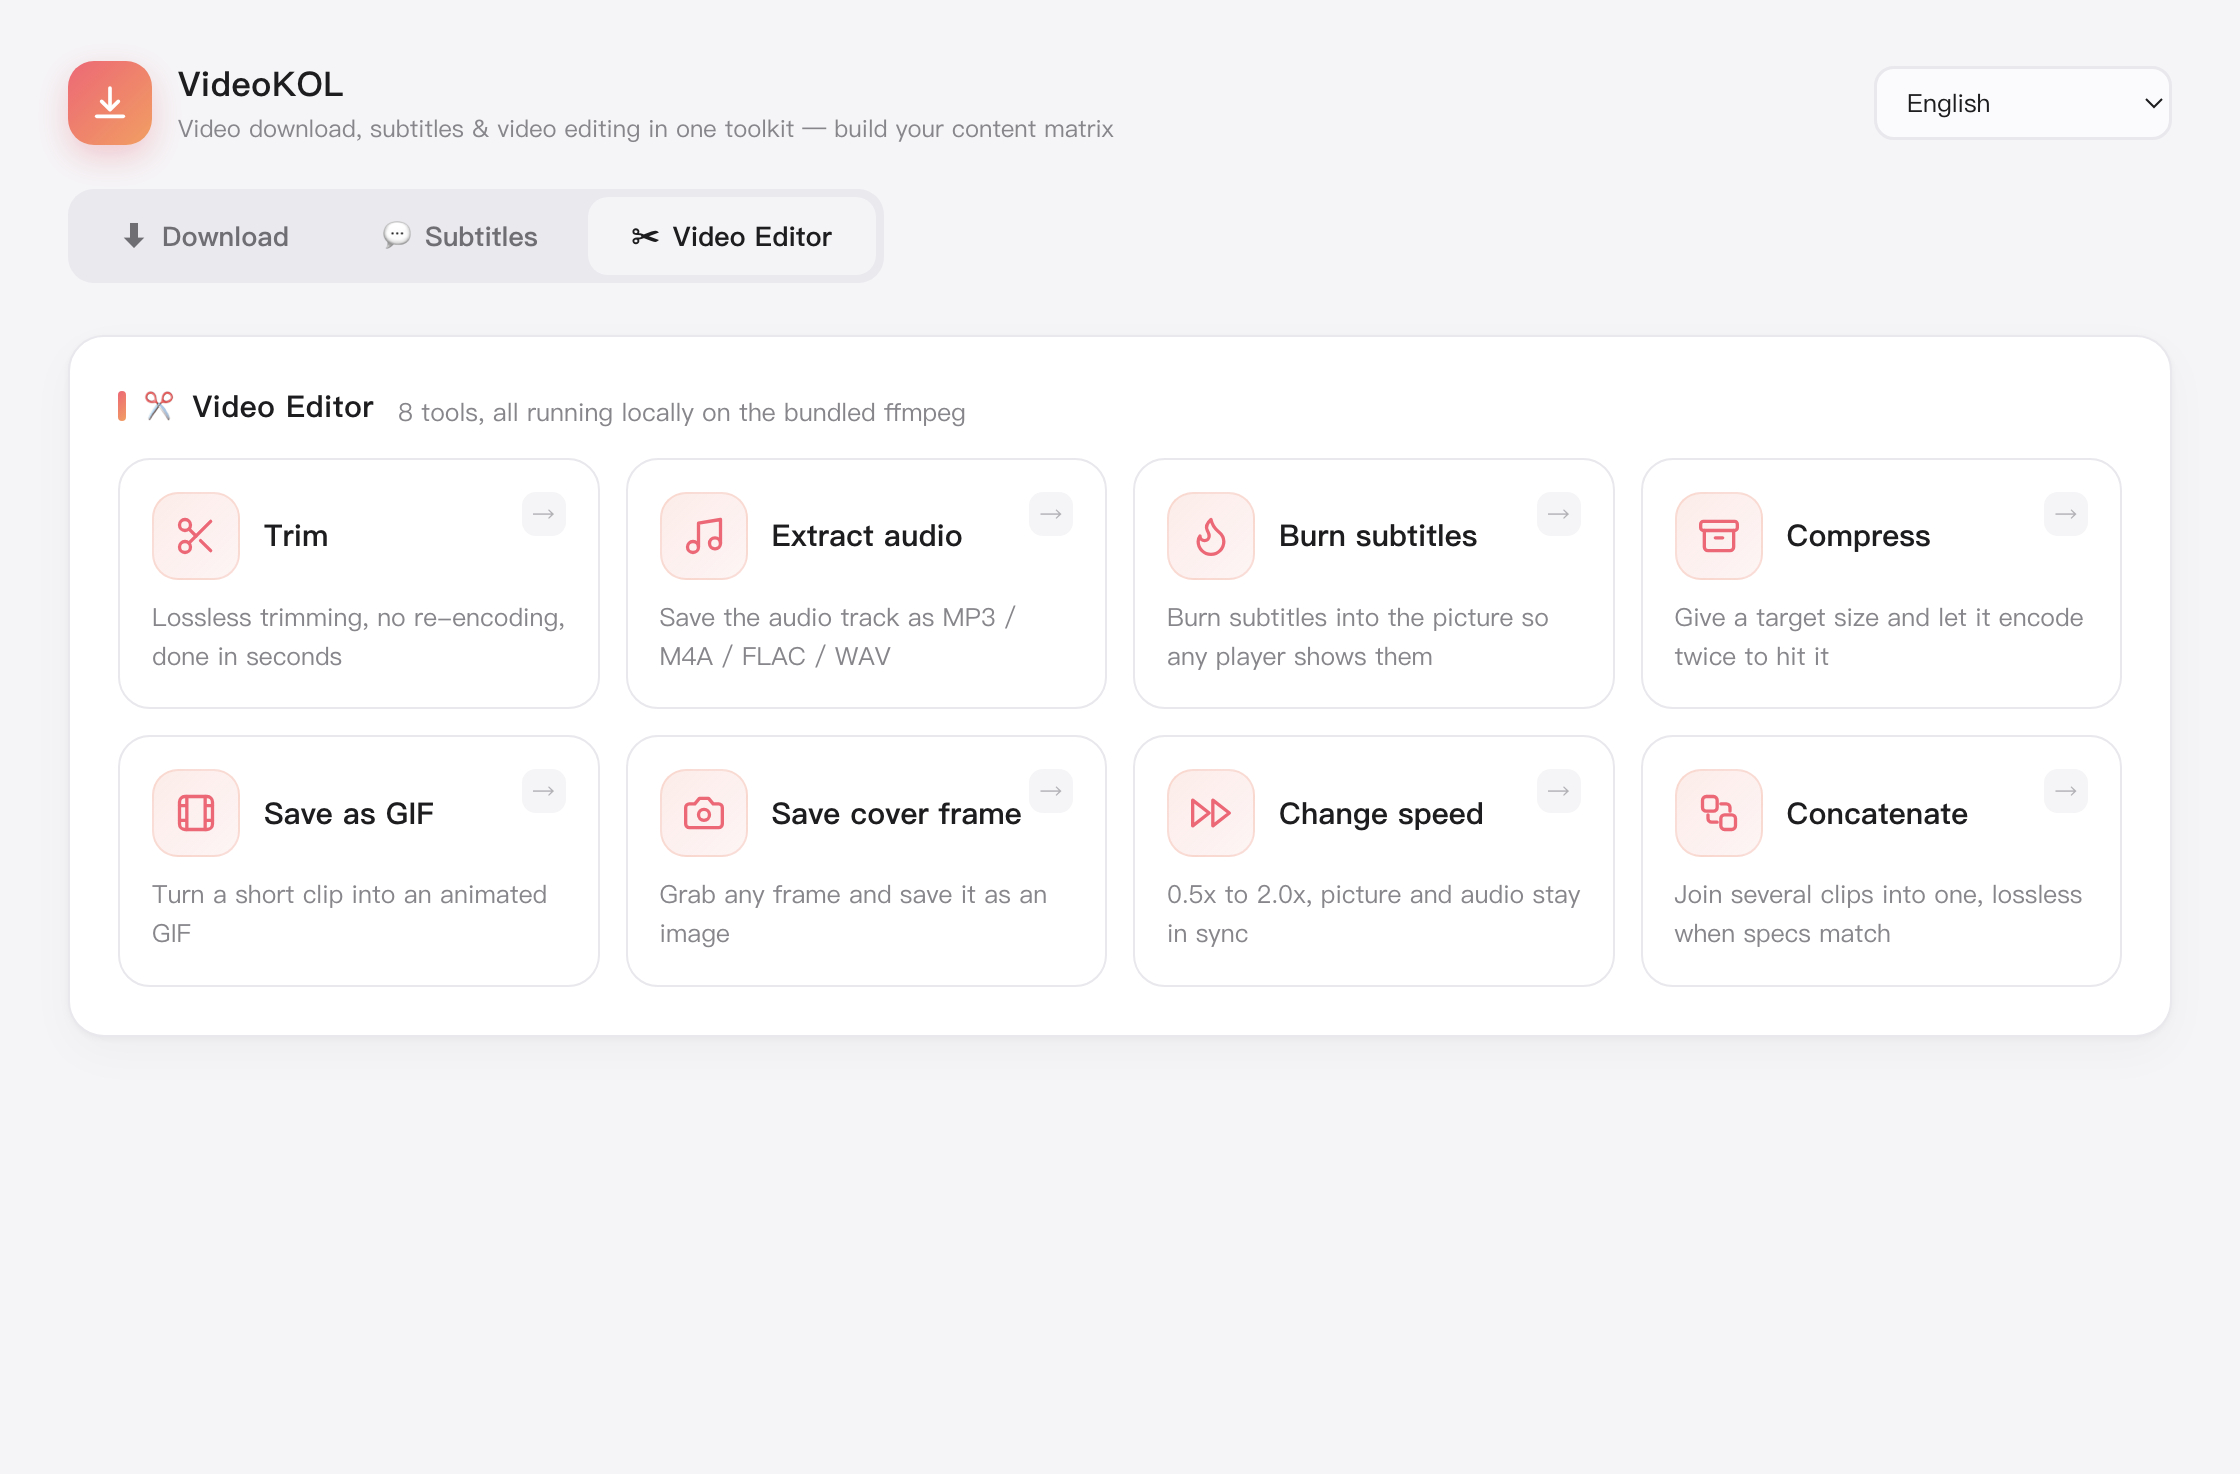Open Save as GIF via its arrow
The image size is (2240, 1474).
(x=544, y=791)
